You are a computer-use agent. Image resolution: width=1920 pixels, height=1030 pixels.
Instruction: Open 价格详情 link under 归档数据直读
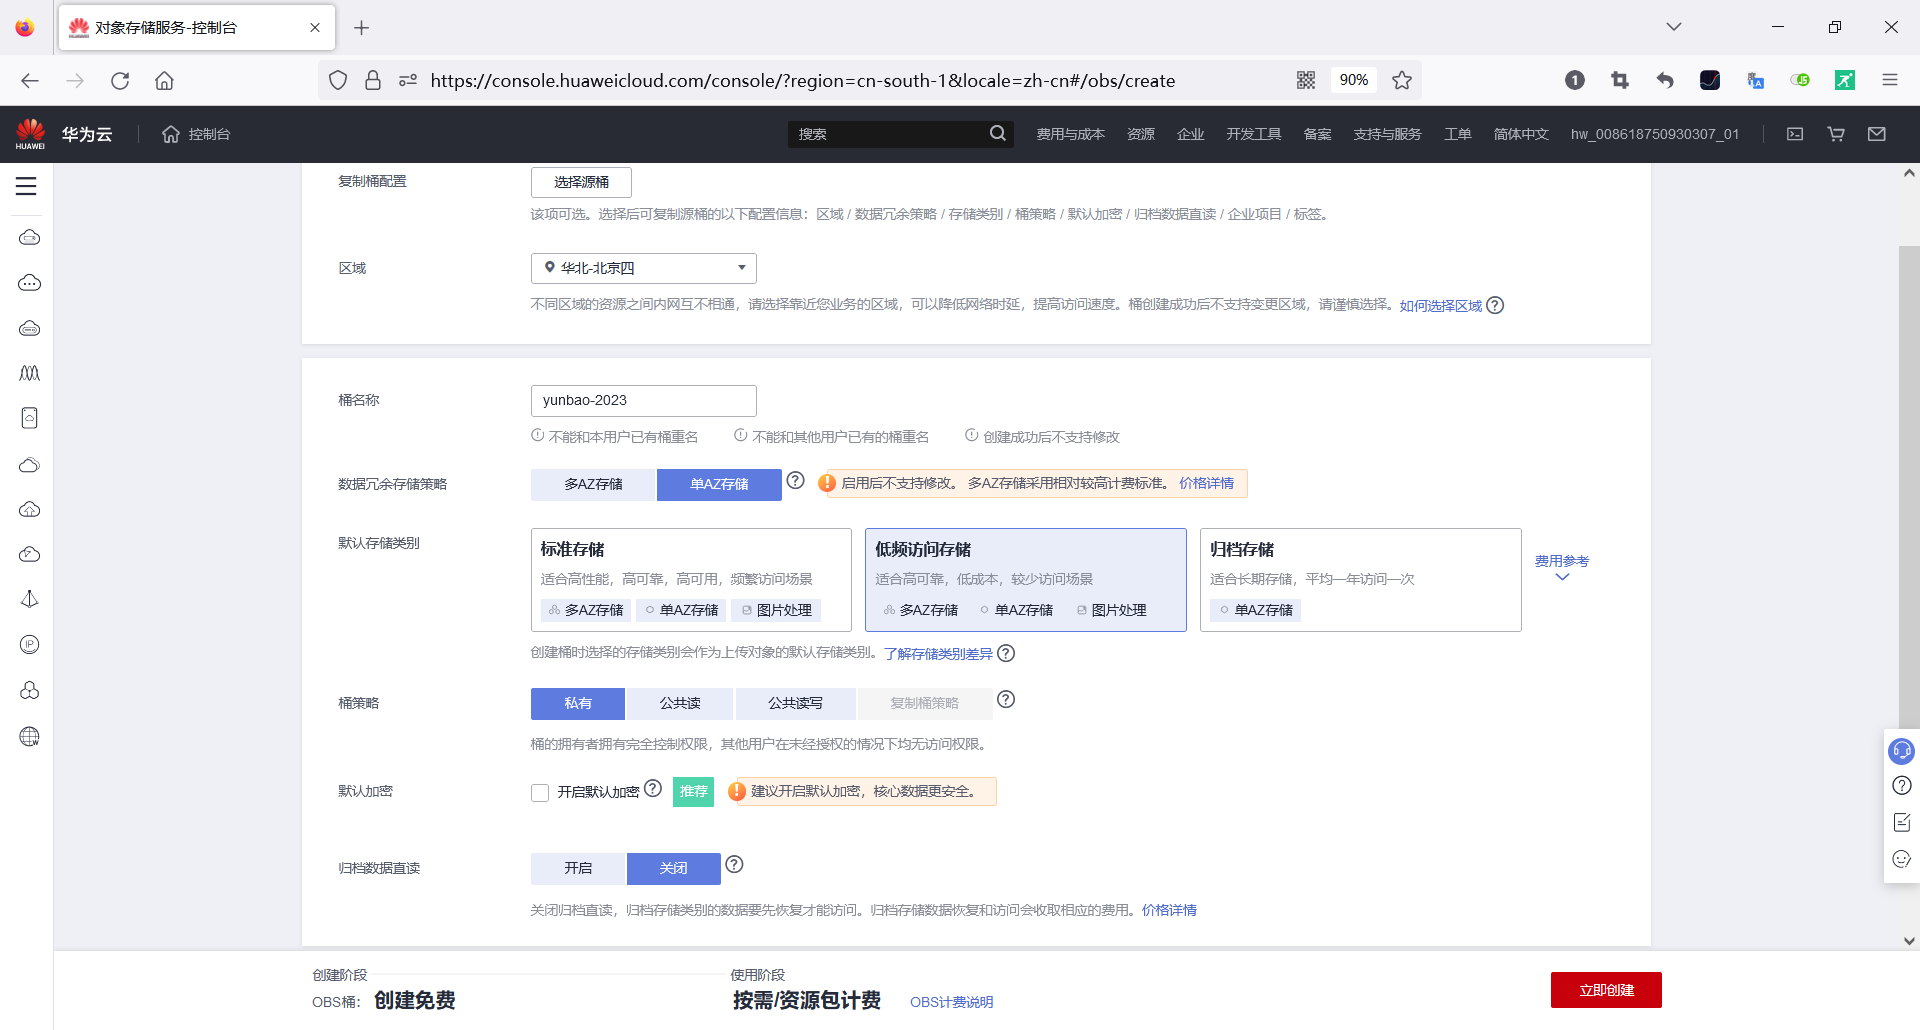pyautogui.click(x=1169, y=910)
